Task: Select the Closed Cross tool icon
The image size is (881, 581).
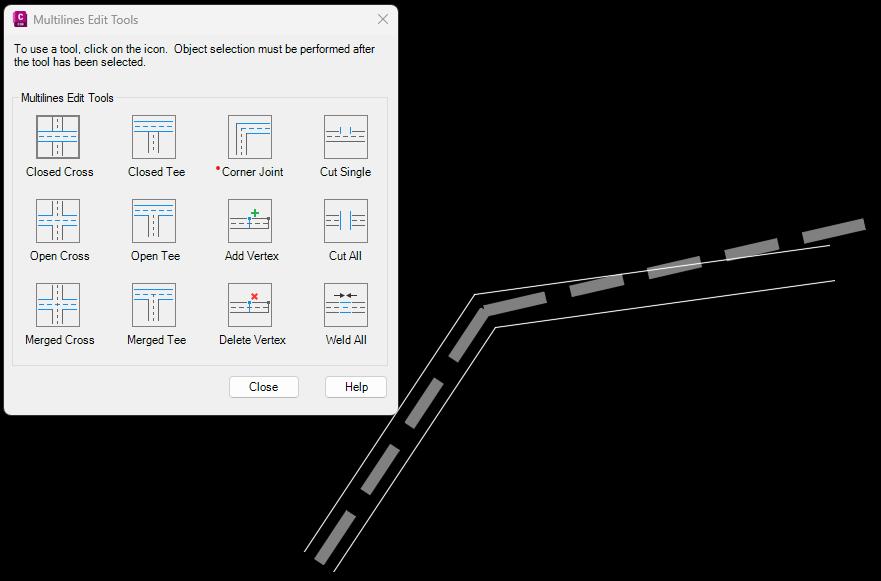Action: click(58, 137)
